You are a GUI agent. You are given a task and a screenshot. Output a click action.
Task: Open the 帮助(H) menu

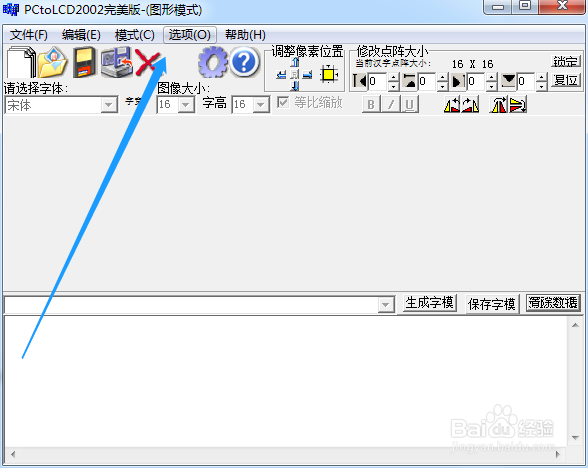pos(245,35)
